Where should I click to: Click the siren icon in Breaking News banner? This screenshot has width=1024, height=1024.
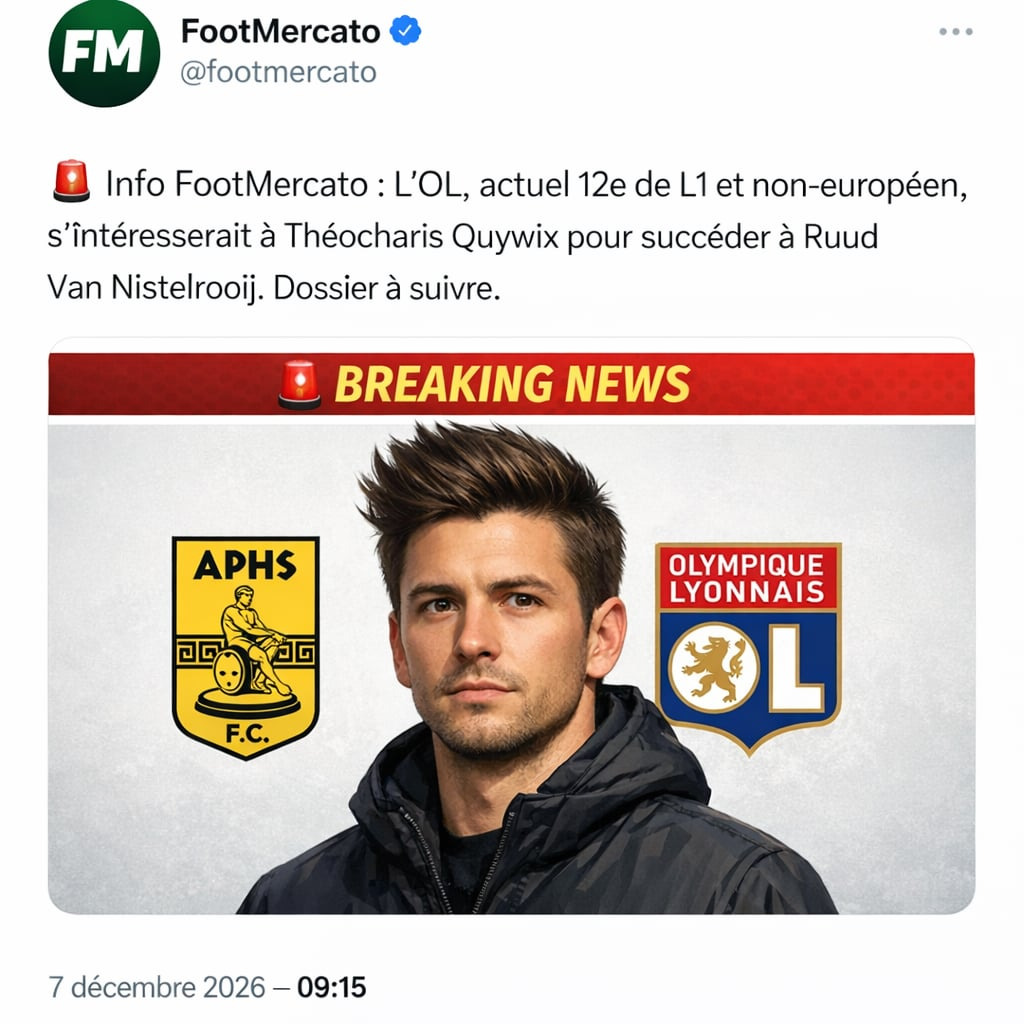click(x=299, y=384)
